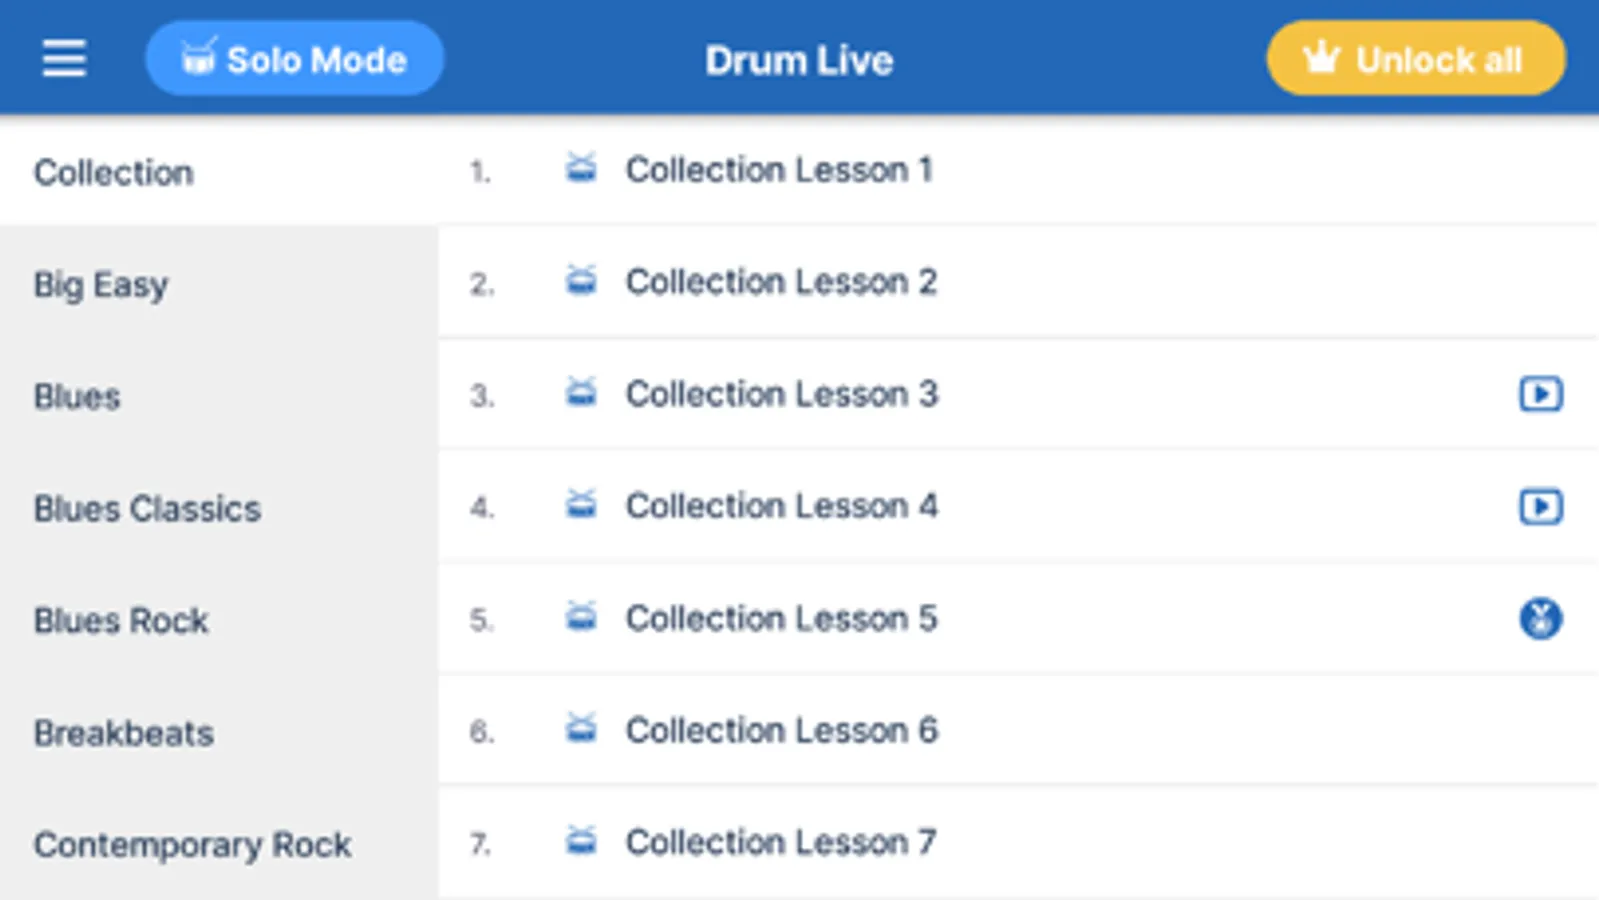The height and width of the screenshot is (900, 1599).
Task: Select the Blues category
Action: [x=77, y=397]
